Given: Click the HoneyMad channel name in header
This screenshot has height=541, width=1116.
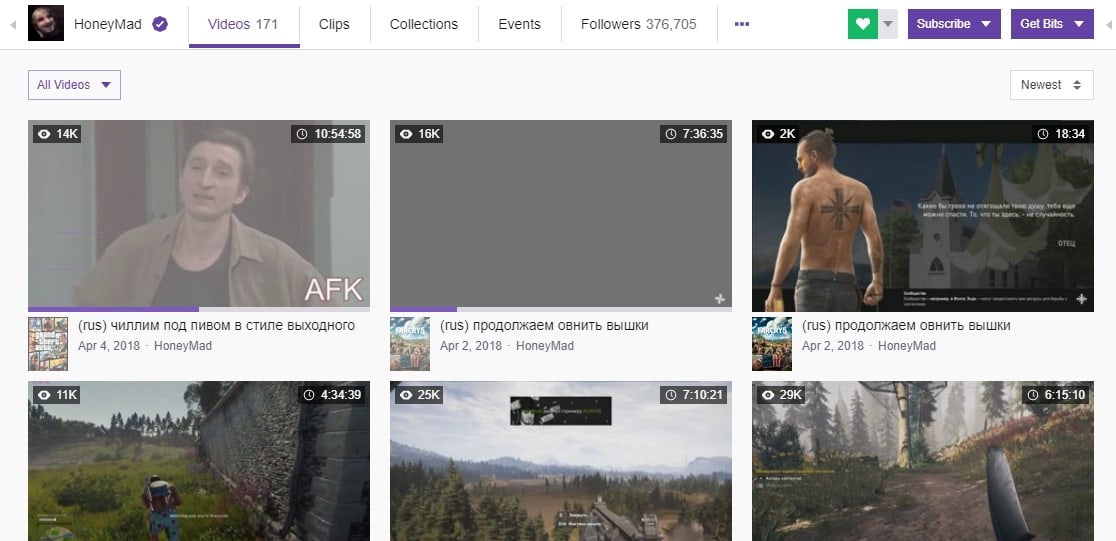Looking at the screenshot, I should point(107,24).
